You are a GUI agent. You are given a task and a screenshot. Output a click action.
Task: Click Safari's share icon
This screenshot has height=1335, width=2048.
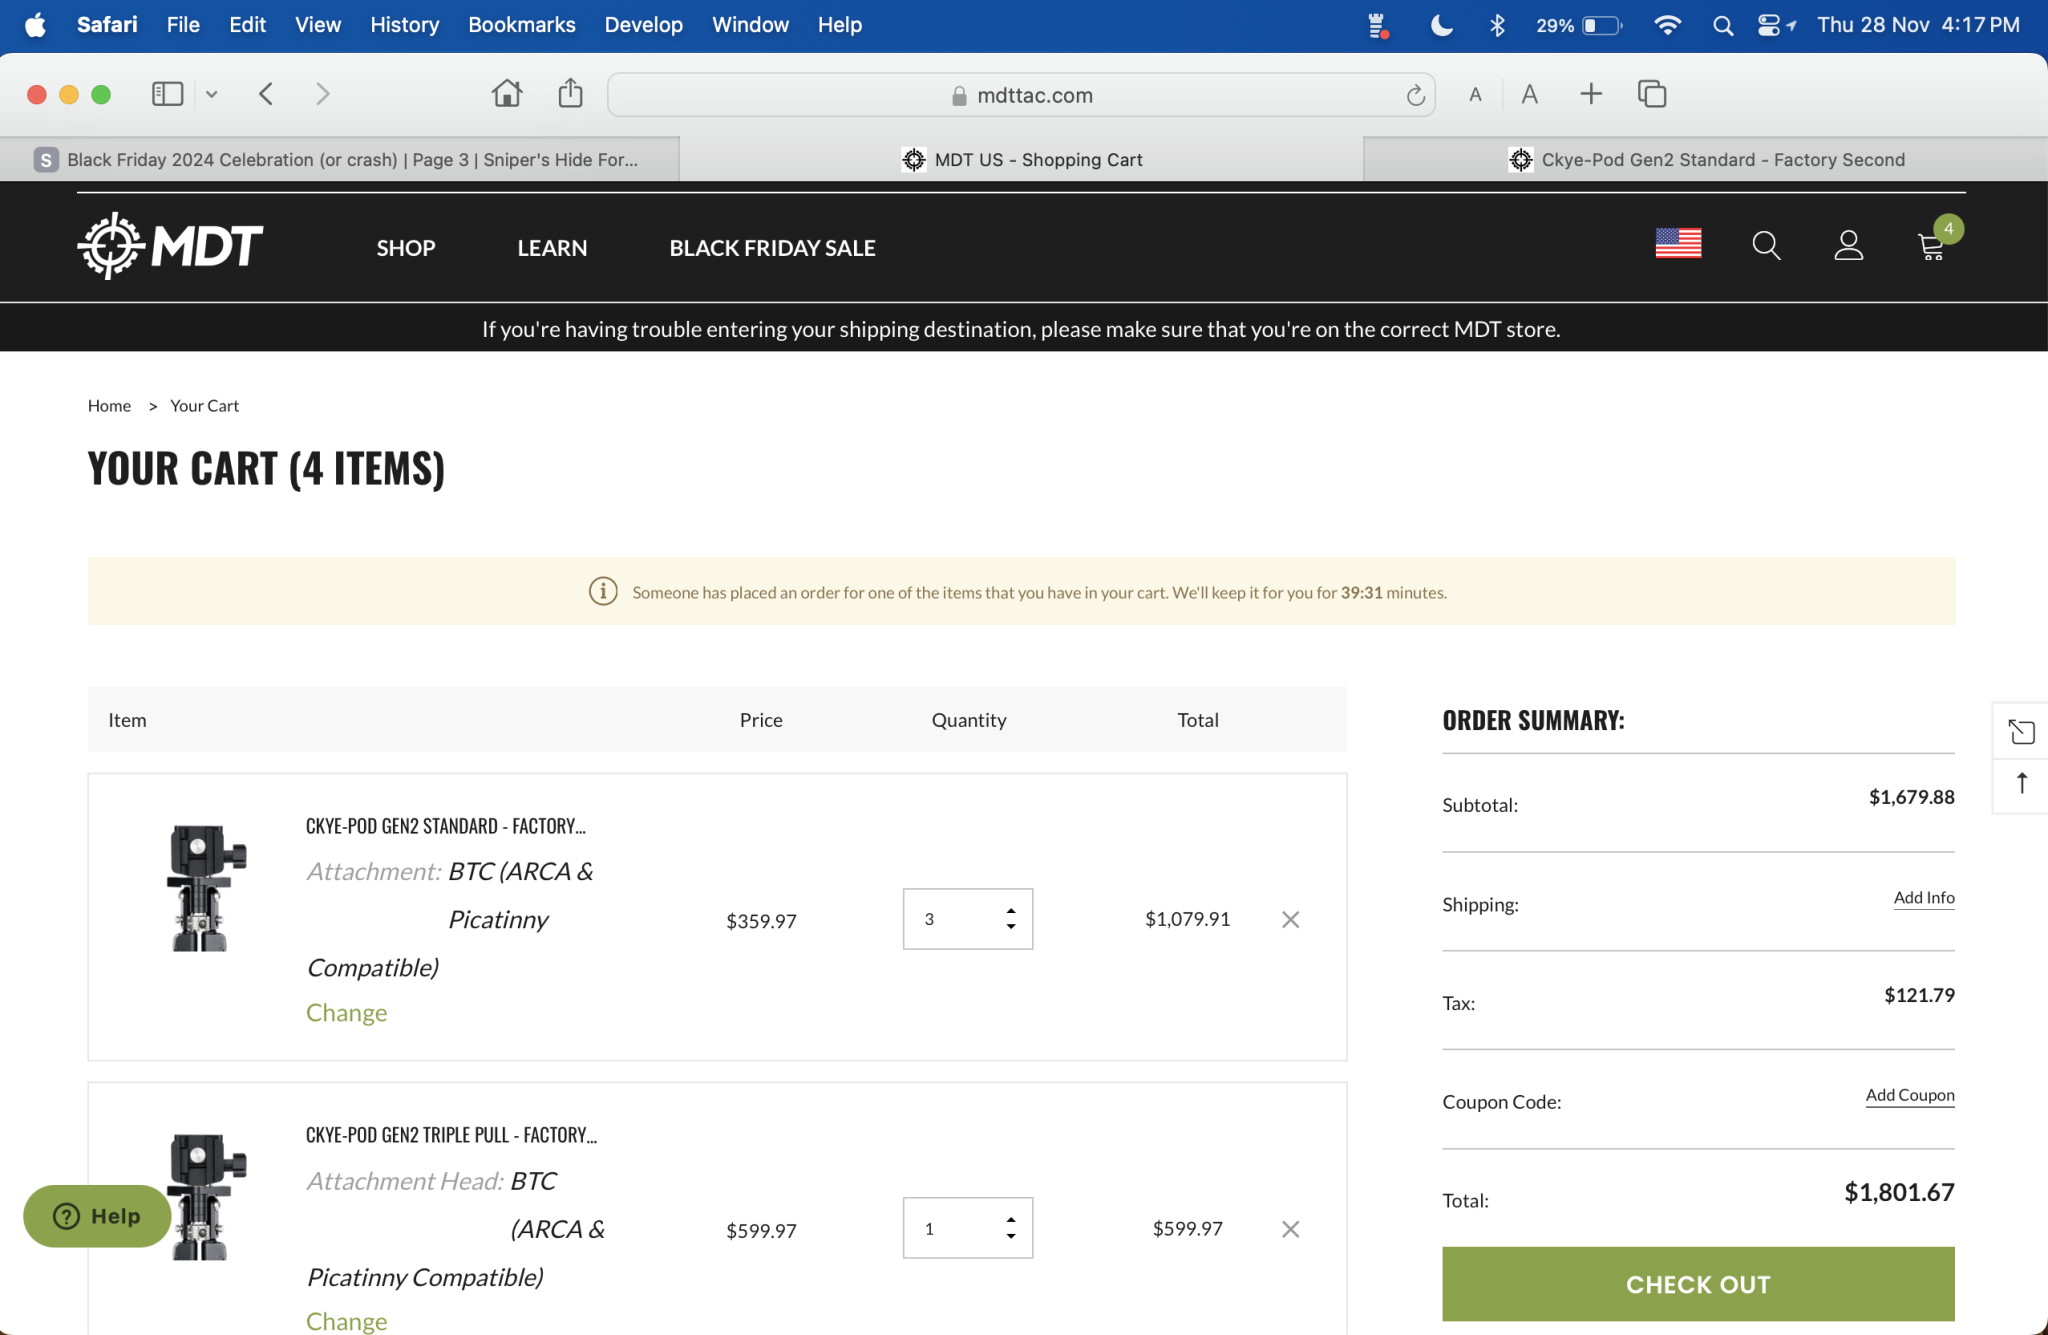[570, 94]
